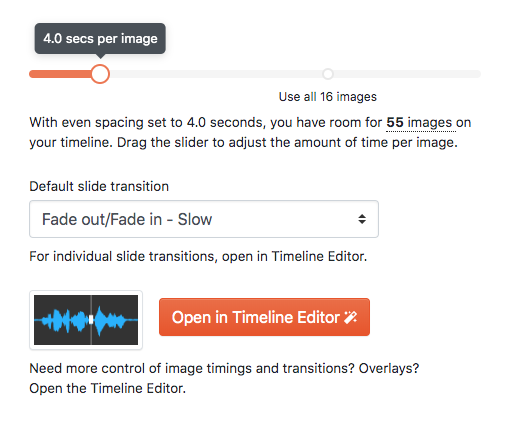Click the 'Use all 16 images' label
Viewport: 510px width, 445px height.
coord(328,97)
